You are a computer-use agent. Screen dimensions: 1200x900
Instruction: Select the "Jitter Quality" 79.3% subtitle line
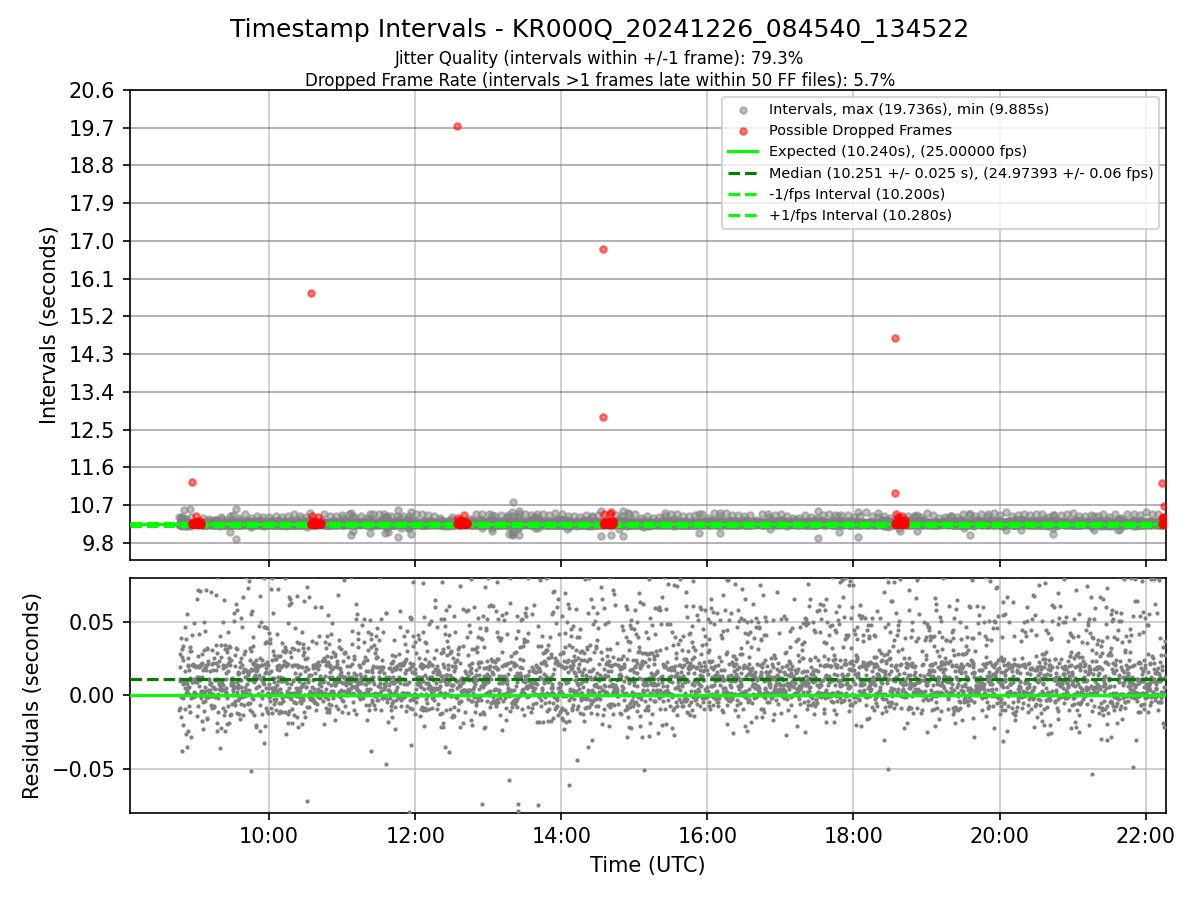coord(599,58)
